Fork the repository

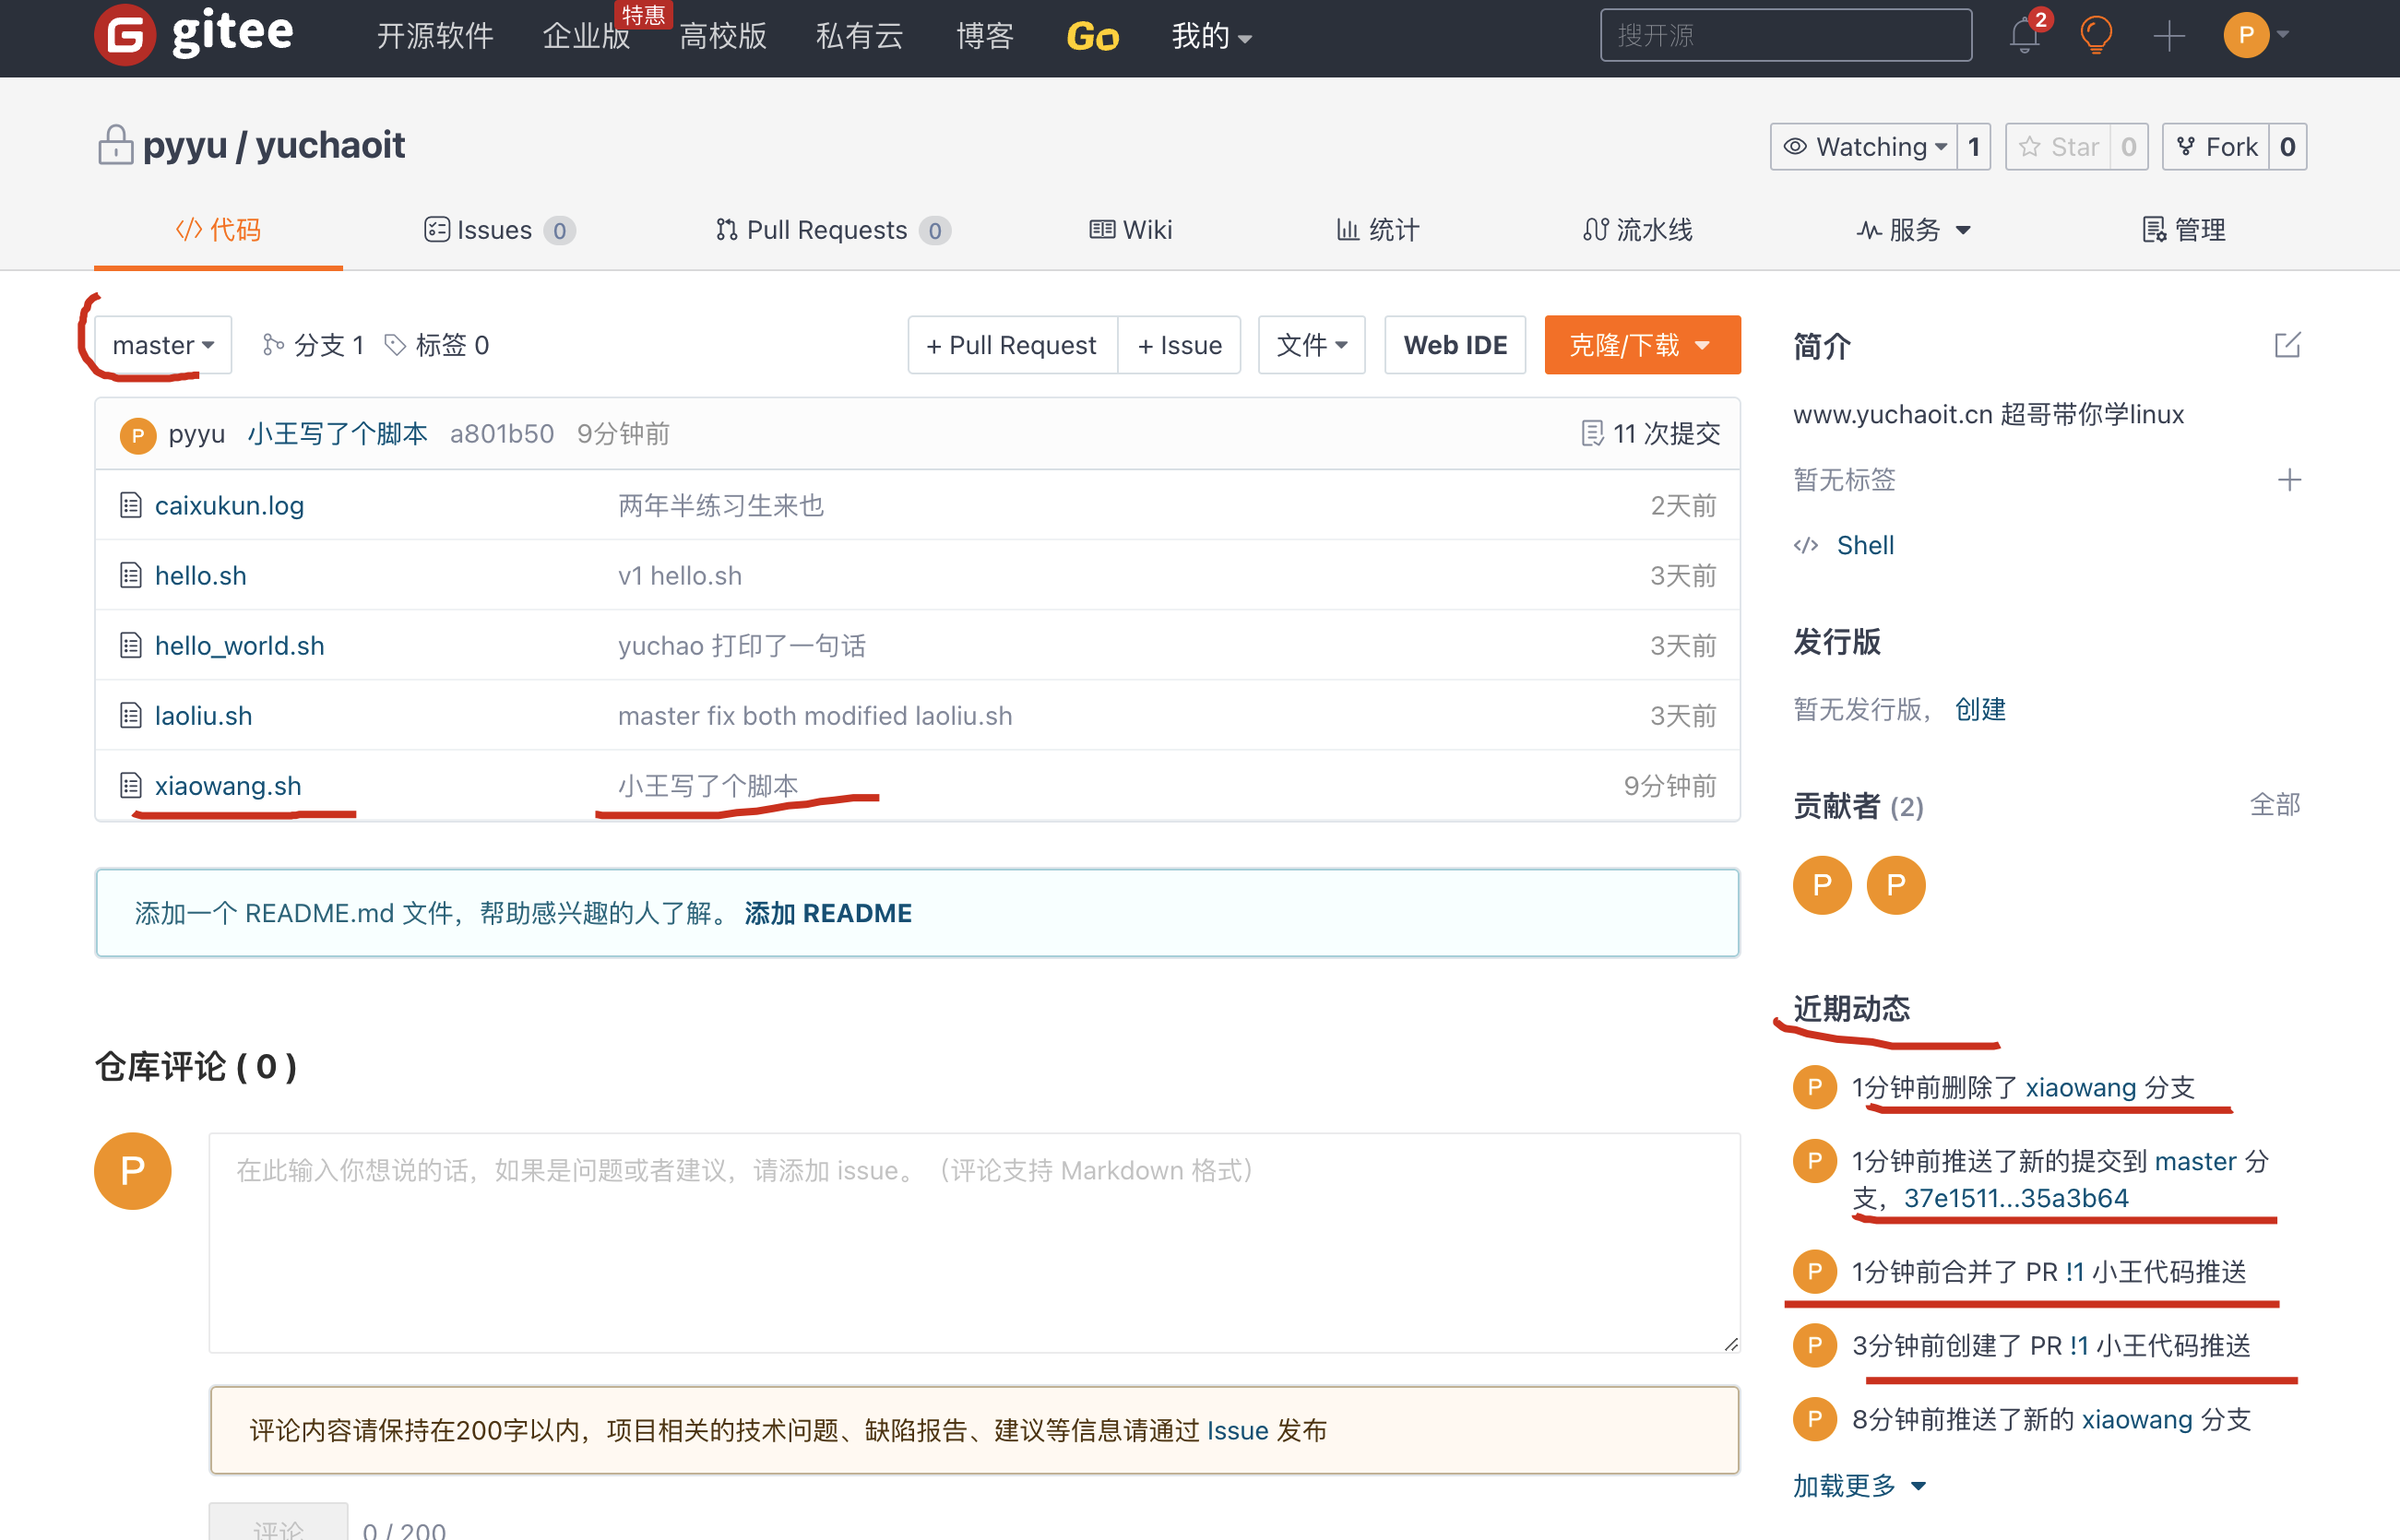2216,147
